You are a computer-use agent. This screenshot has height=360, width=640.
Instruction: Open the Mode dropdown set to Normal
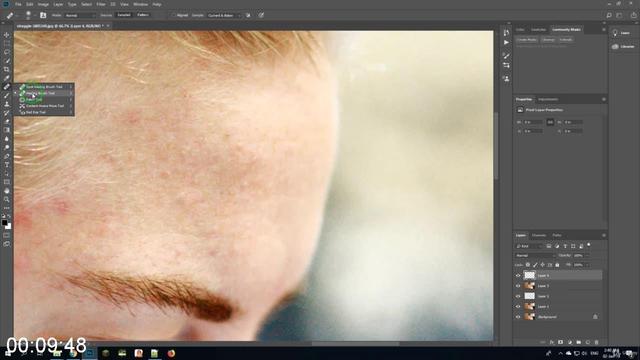tap(80, 15)
